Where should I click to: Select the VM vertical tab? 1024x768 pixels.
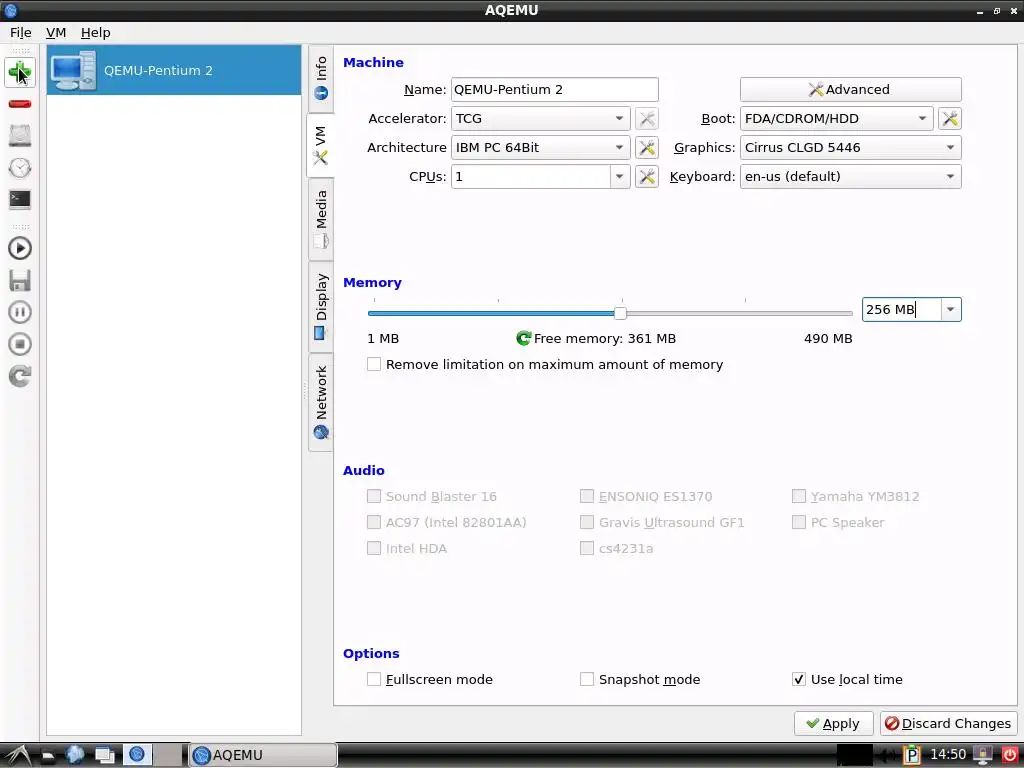click(x=321, y=145)
